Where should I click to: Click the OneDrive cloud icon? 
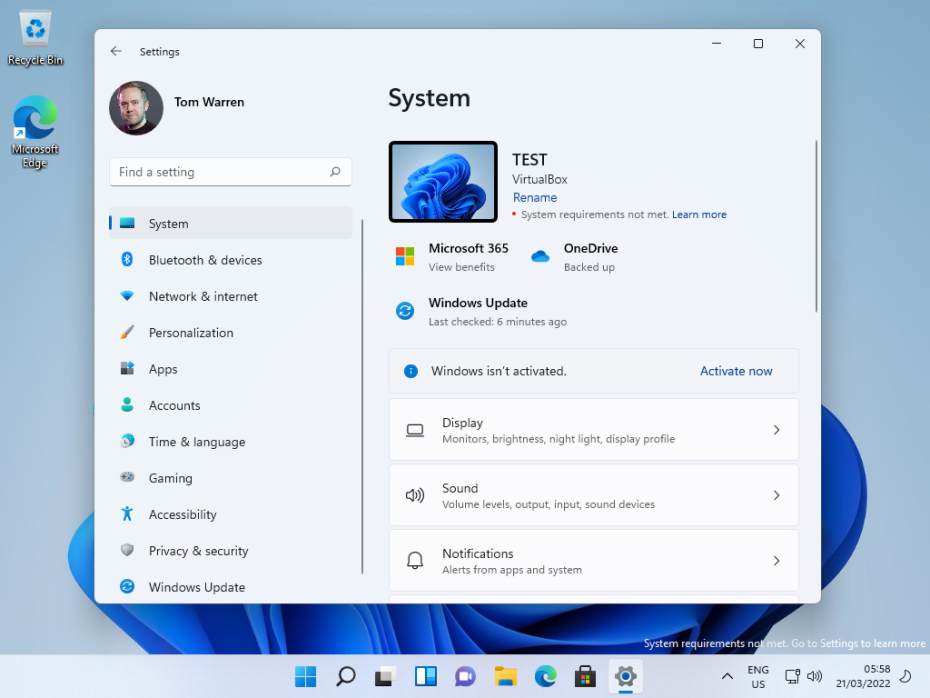(x=540, y=258)
